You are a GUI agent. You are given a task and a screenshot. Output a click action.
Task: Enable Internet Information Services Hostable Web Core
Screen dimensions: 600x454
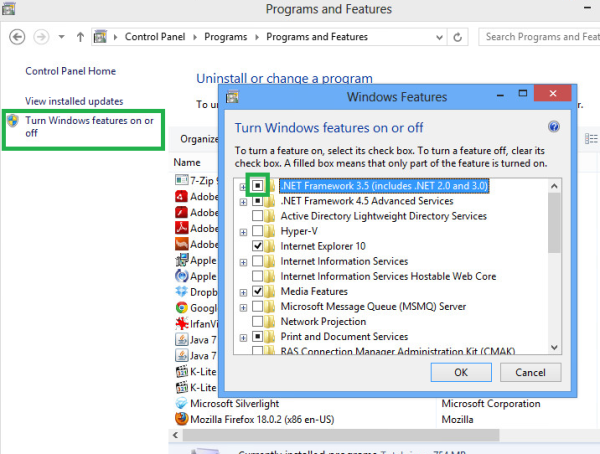(258, 276)
